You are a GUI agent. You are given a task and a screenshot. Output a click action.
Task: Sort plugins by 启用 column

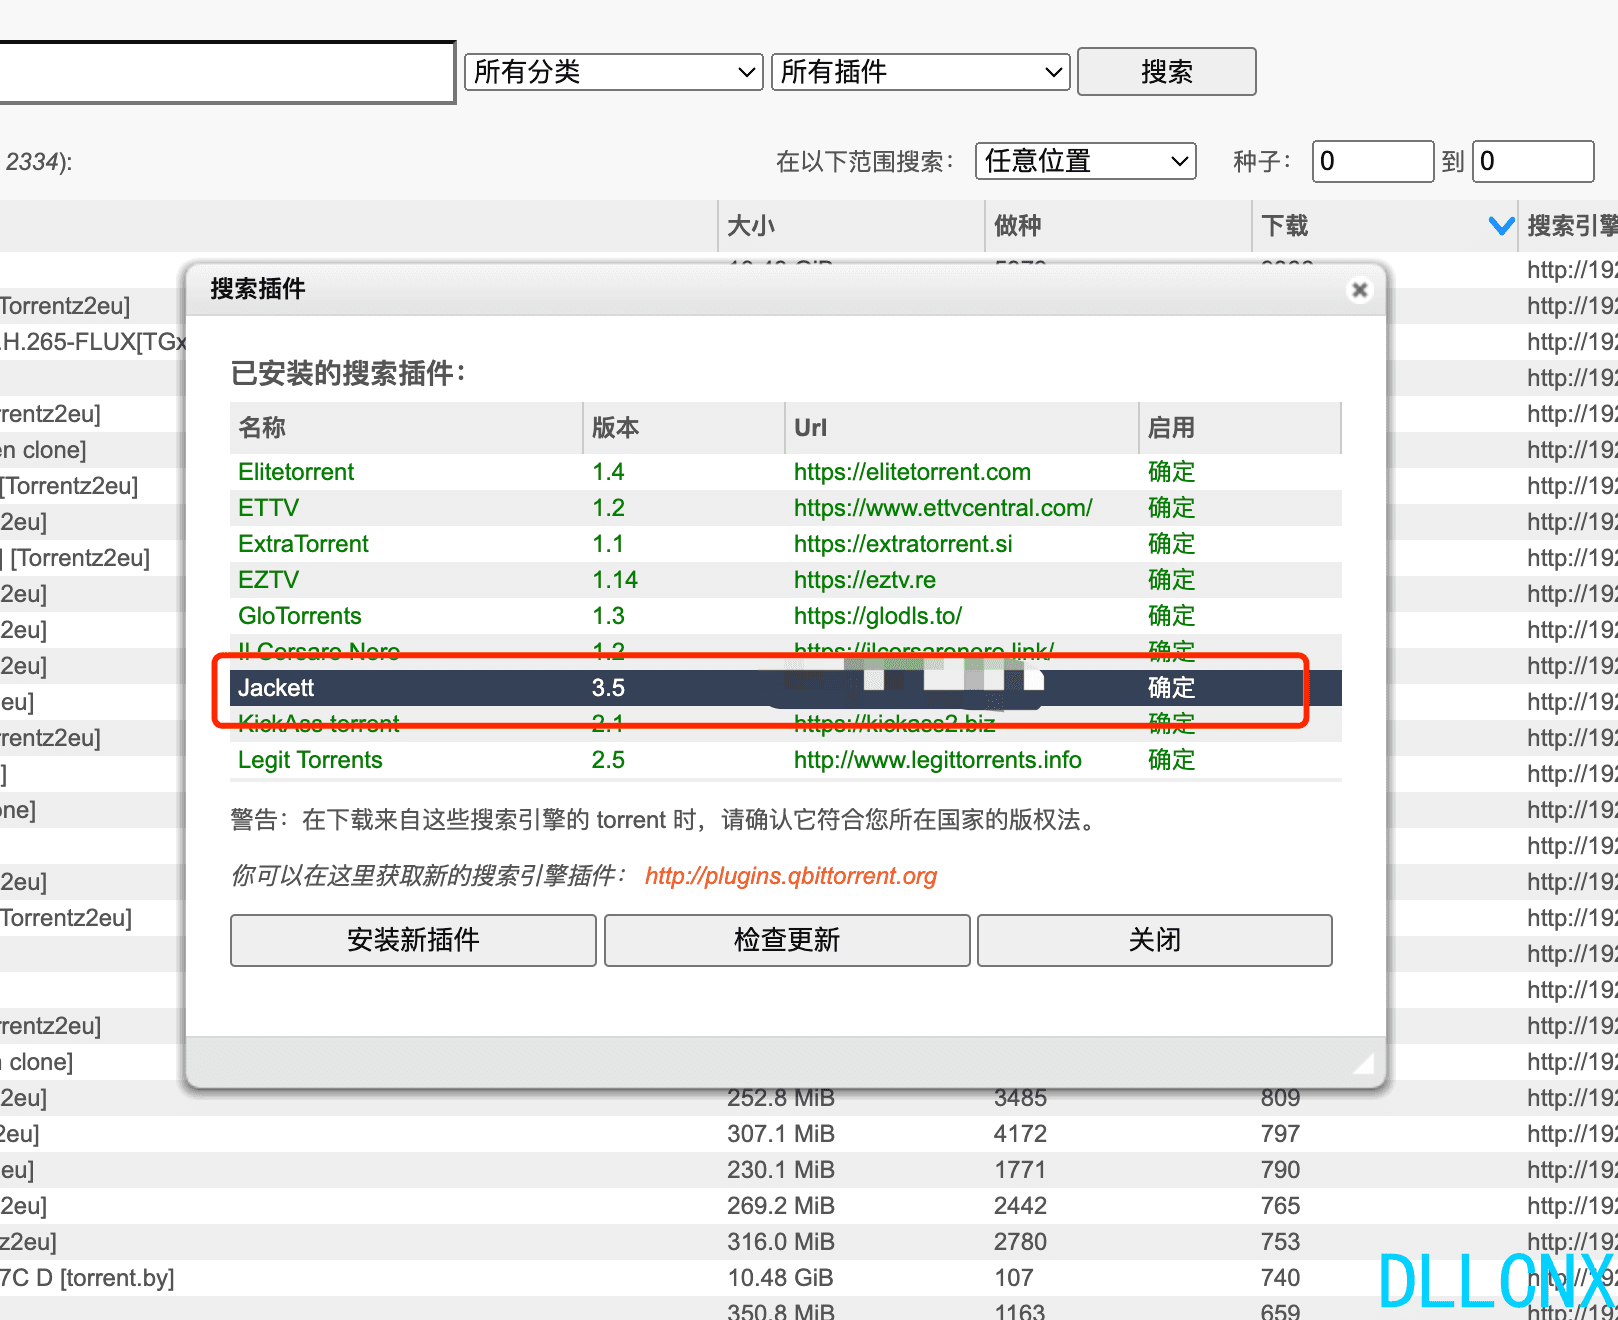click(1240, 428)
